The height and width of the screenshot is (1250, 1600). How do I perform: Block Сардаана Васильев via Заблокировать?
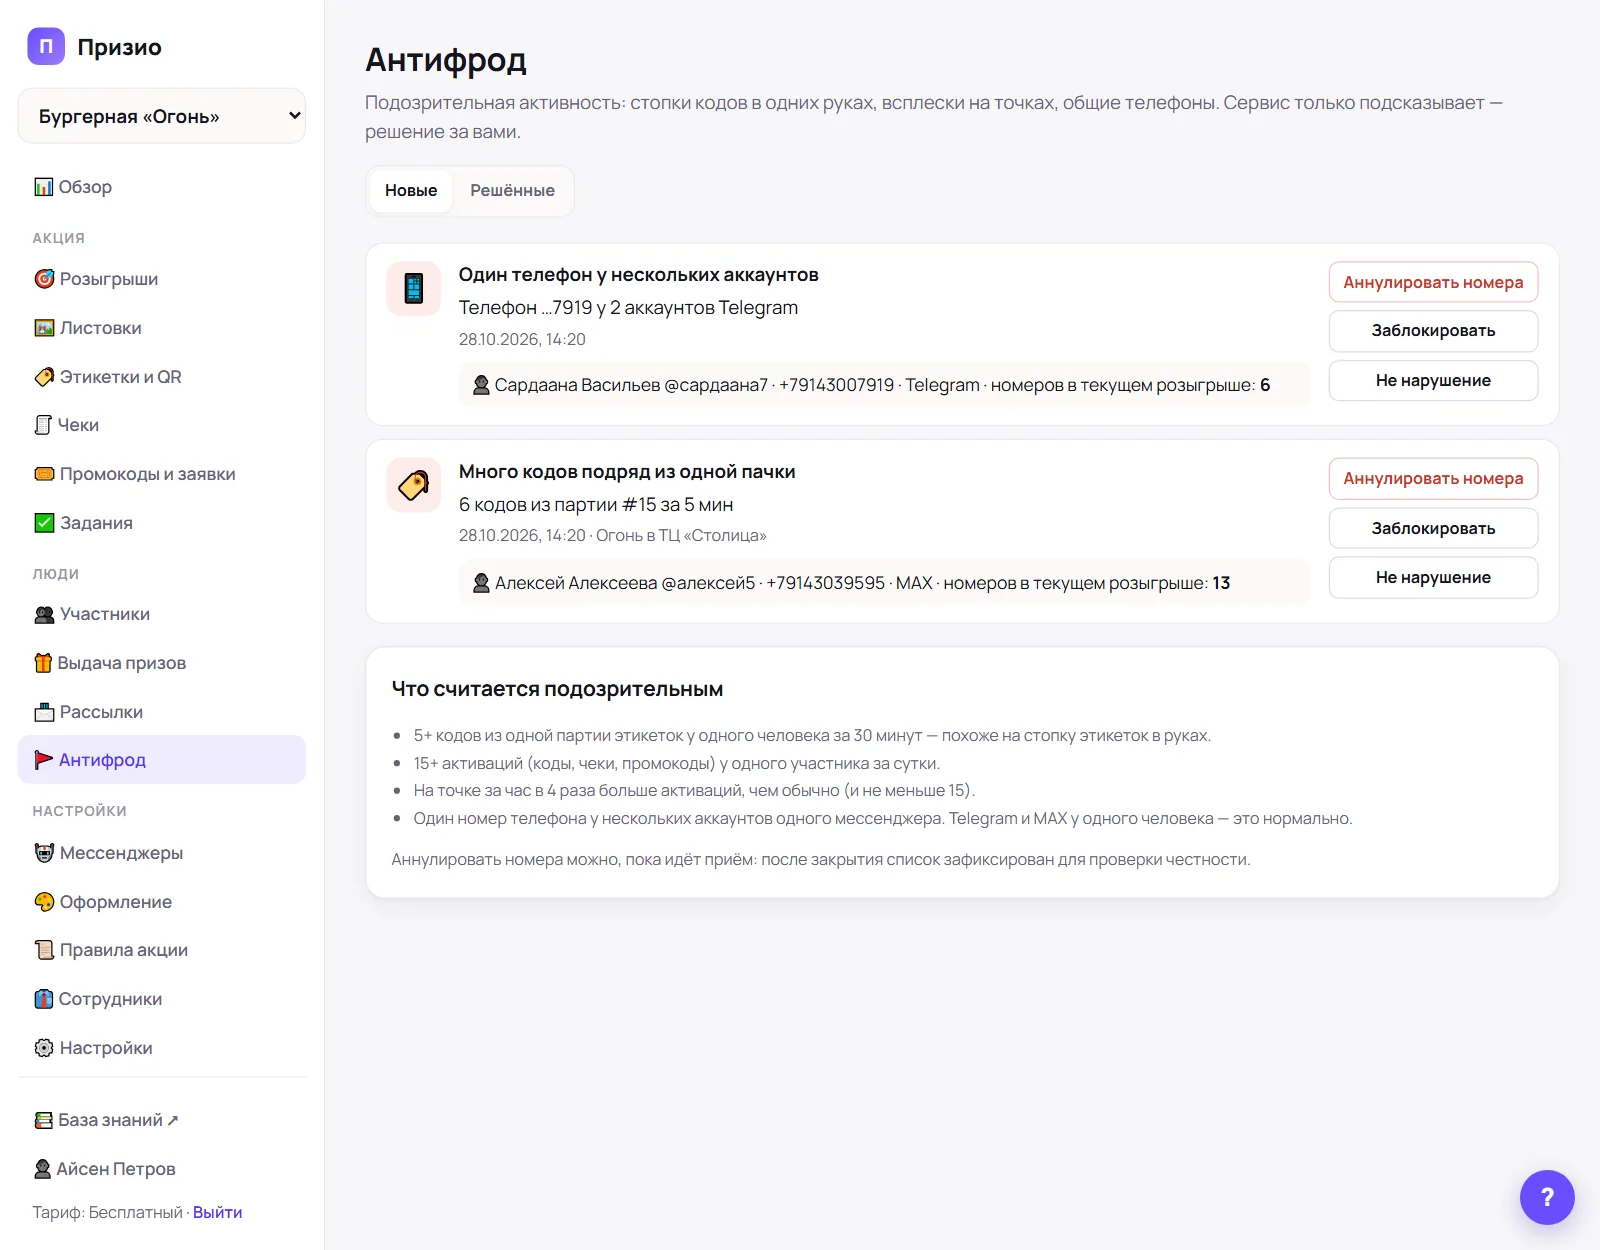[1433, 331]
